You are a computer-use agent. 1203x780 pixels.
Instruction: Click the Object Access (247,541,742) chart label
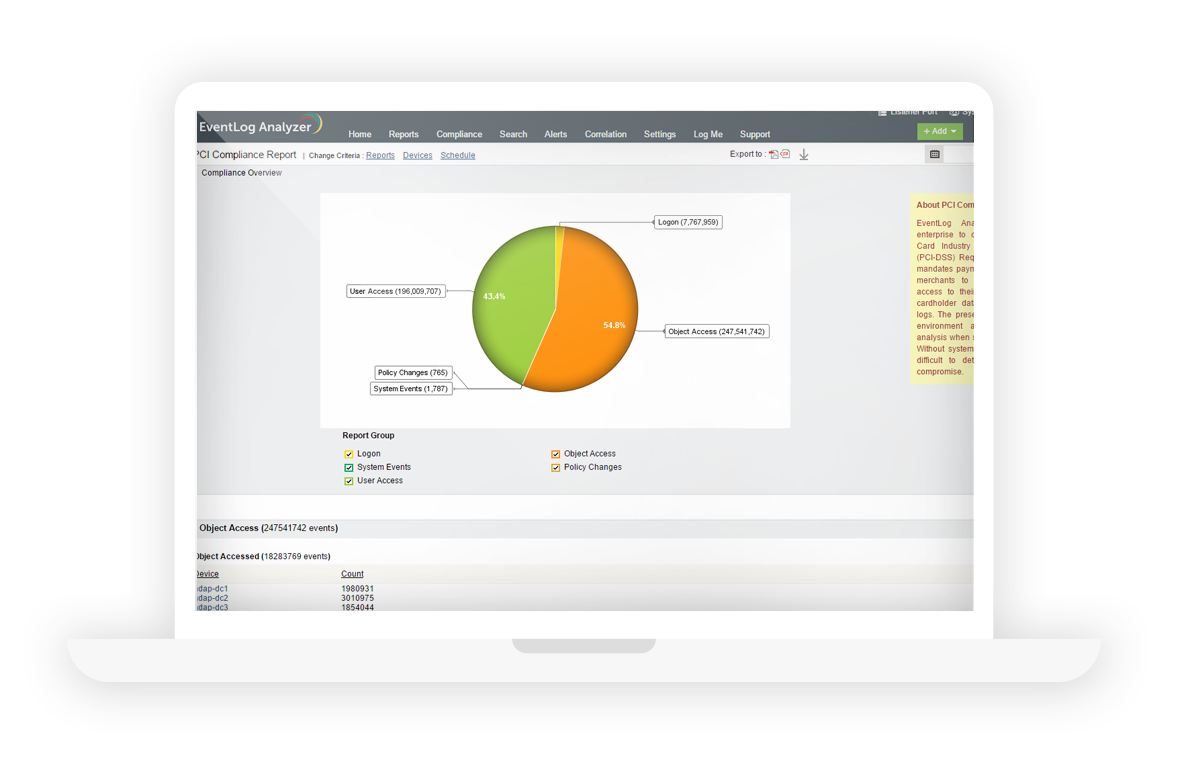(717, 331)
